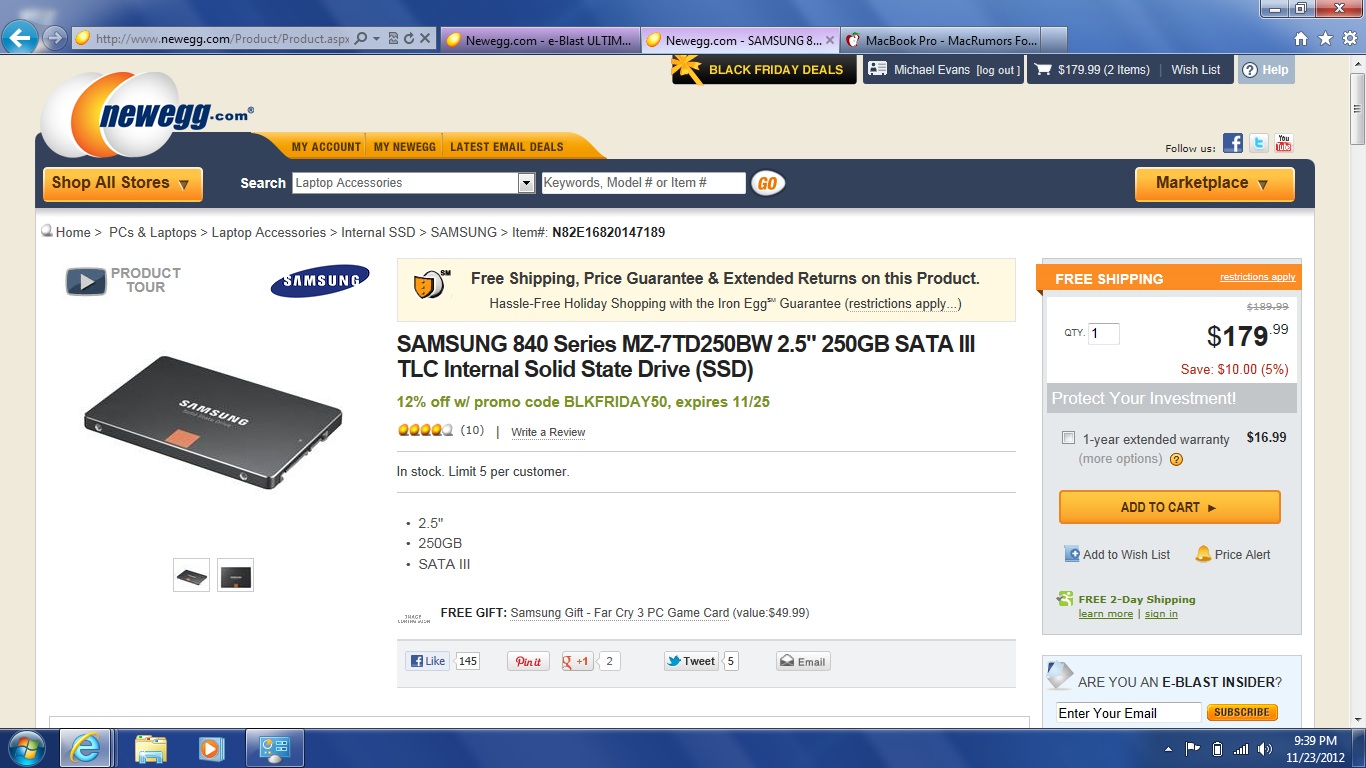Expand the Marketplace dropdown
1366x768 pixels.
click(x=1214, y=184)
